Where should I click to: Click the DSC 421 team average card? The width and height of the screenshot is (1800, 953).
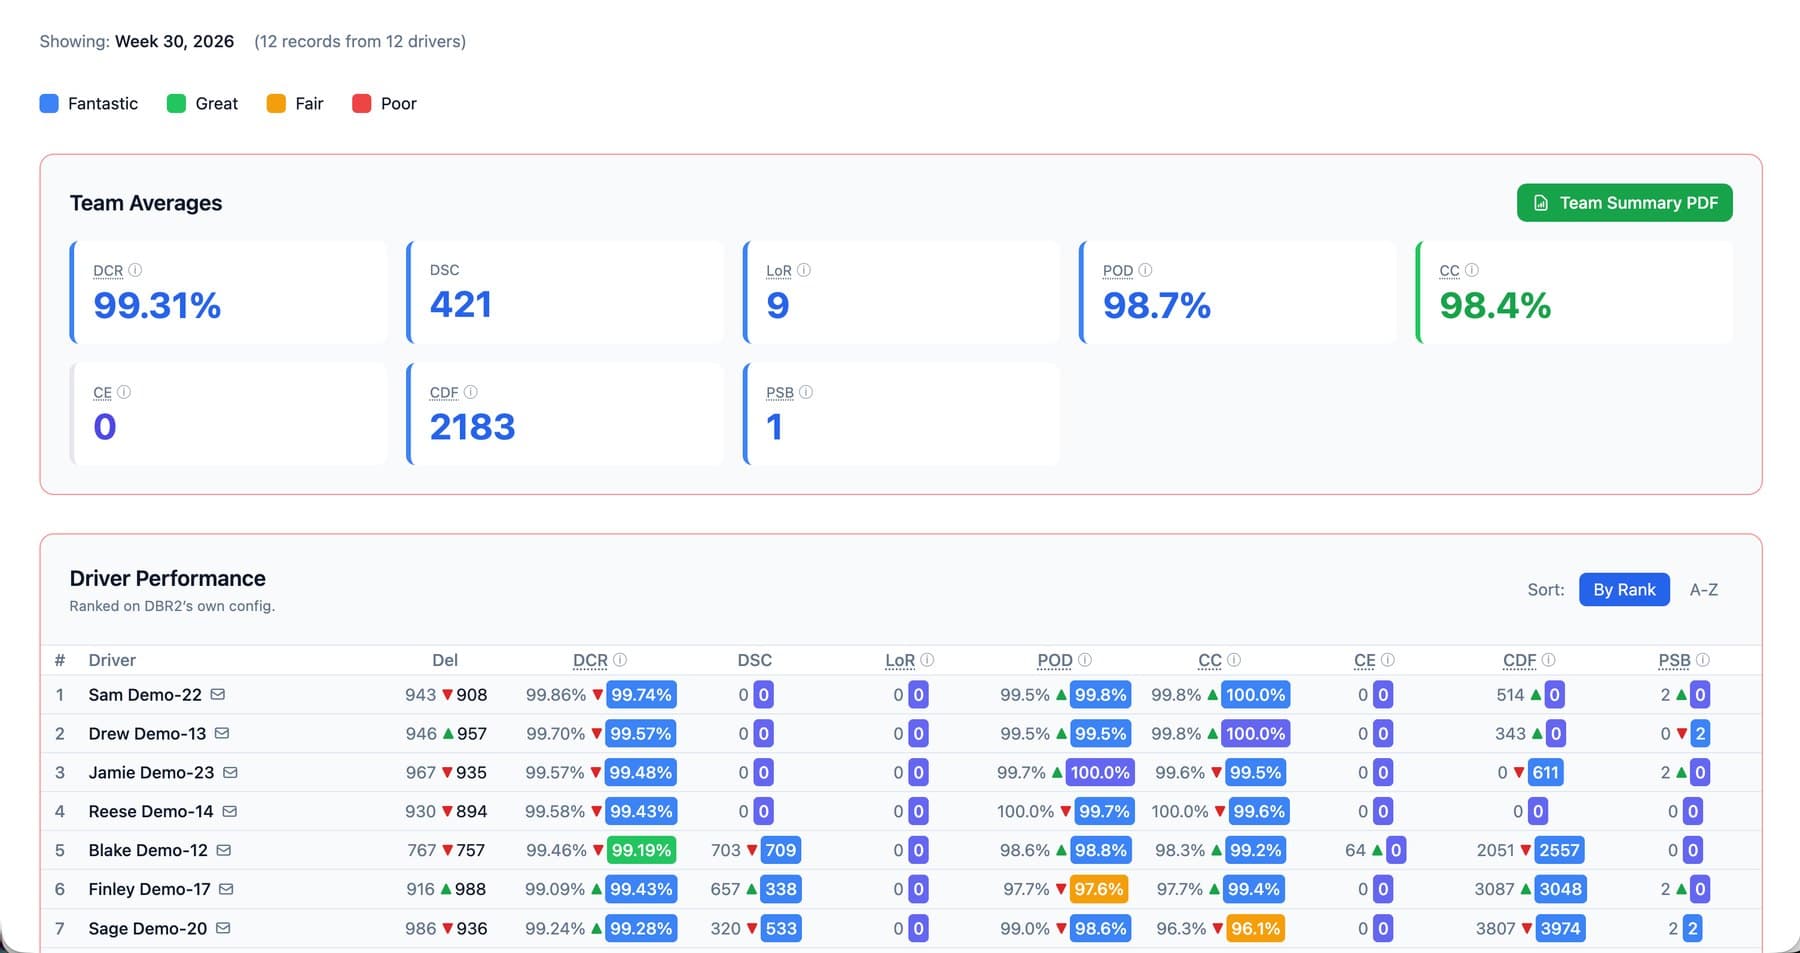pyautogui.click(x=565, y=292)
